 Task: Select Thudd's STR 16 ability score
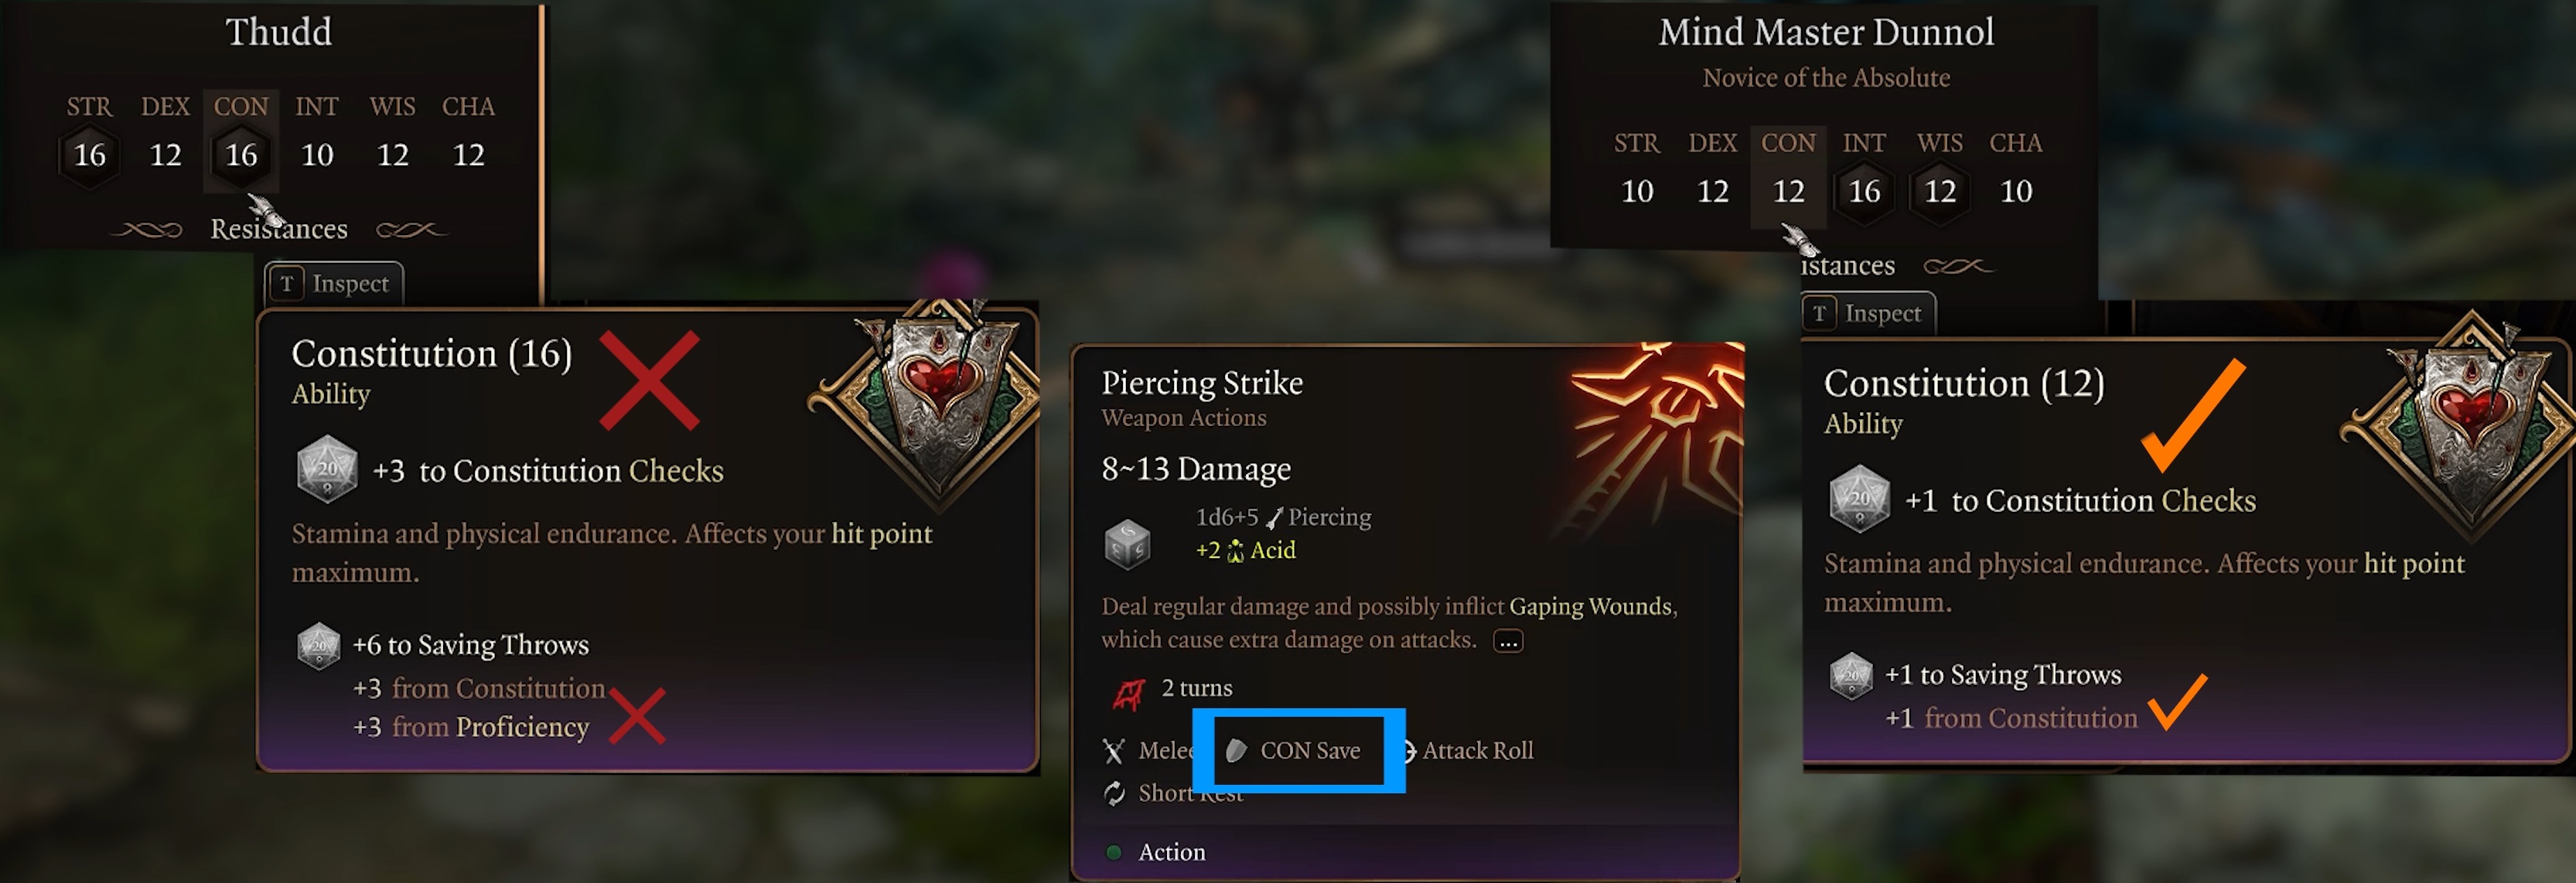tap(89, 155)
